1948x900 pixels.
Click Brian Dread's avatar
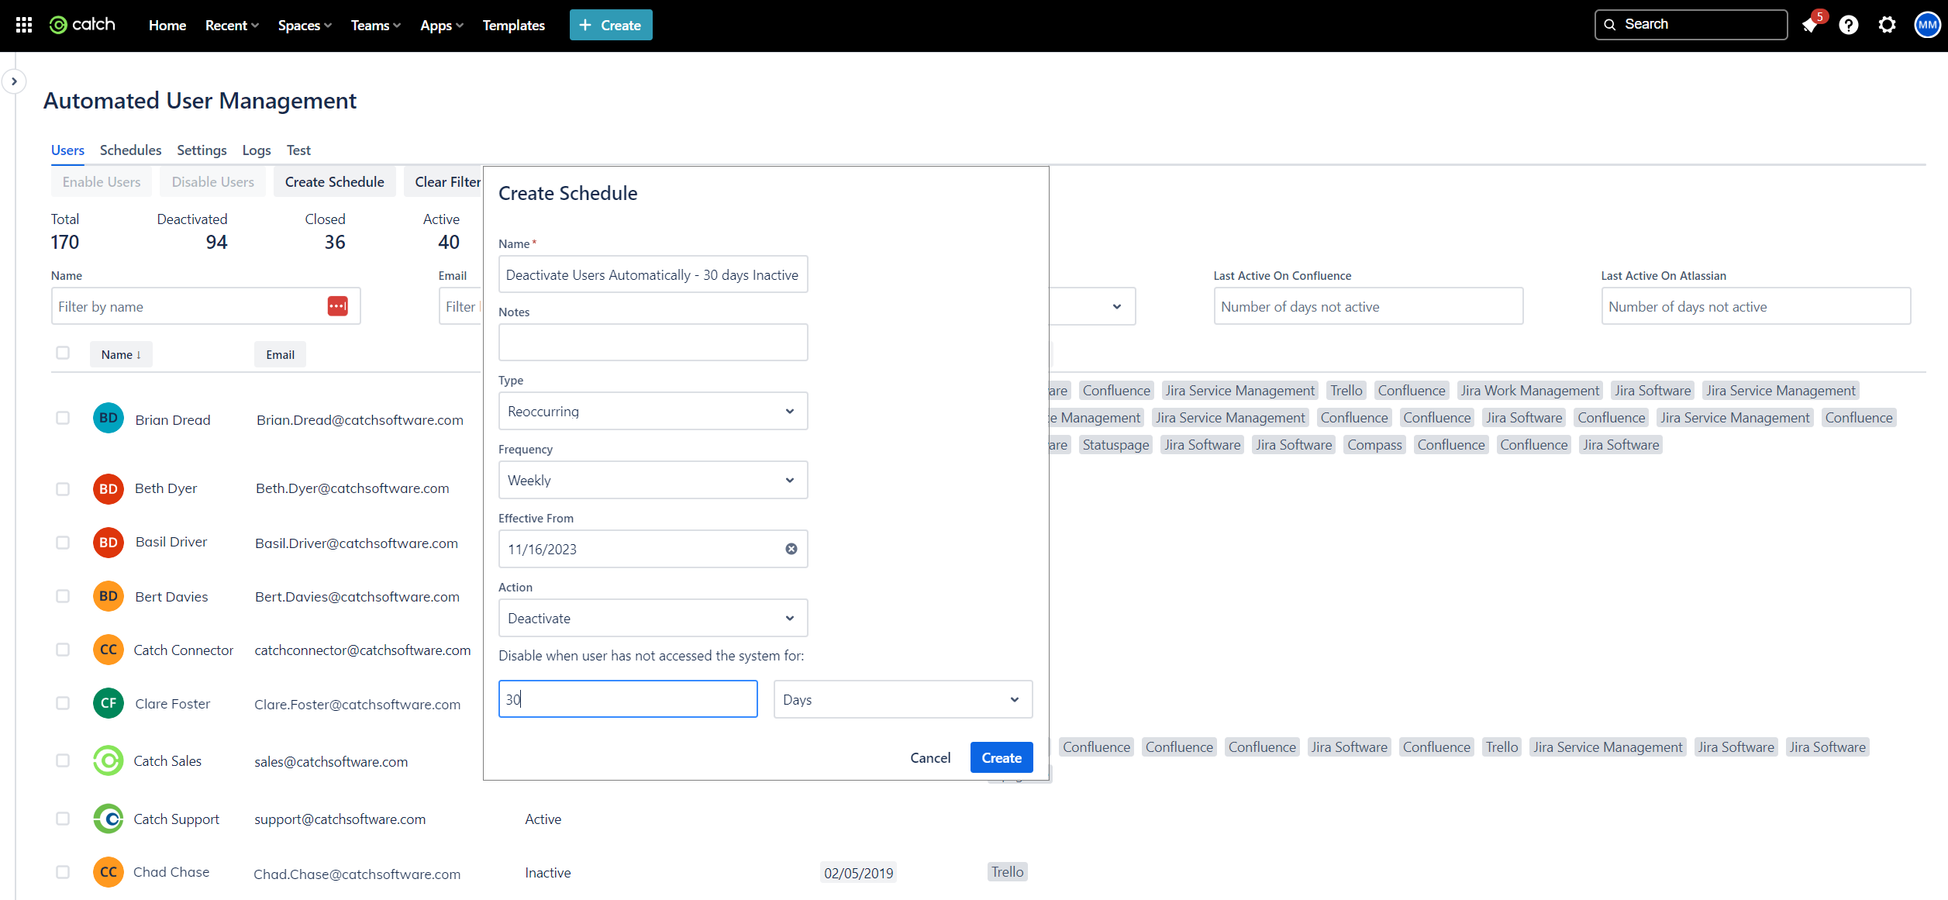click(x=108, y=418)
